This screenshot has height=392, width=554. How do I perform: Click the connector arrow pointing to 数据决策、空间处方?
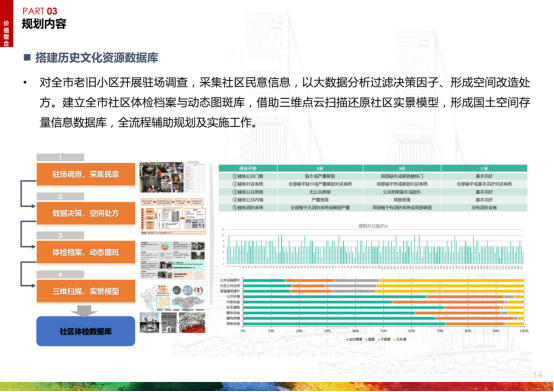pos(28,193)
